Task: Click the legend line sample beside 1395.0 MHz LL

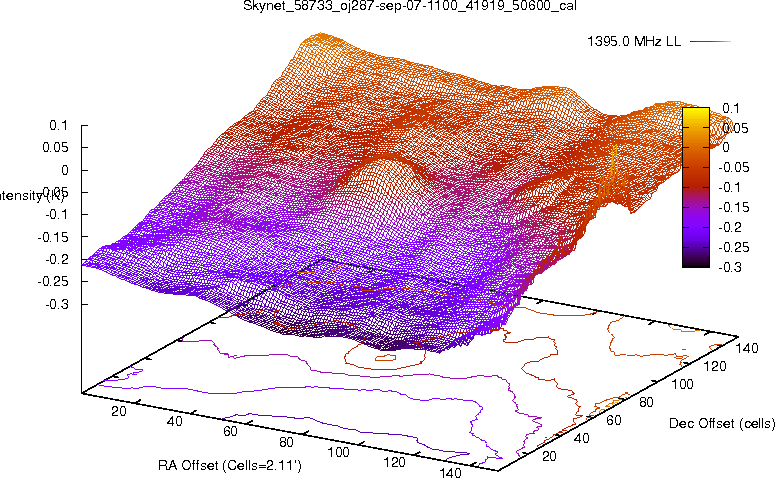Action: [x=710, y=42]
